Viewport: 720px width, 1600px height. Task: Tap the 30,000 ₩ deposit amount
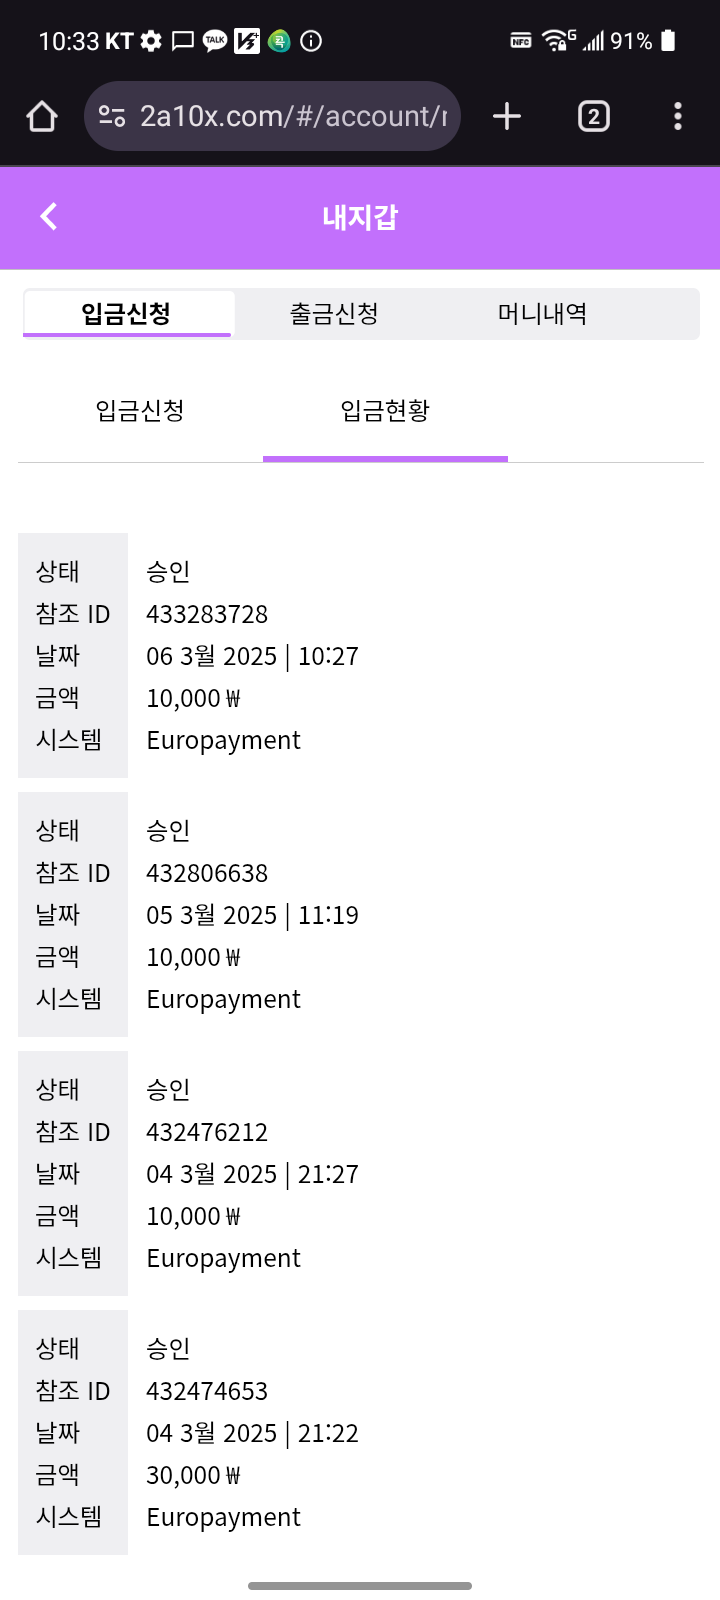(x=193, y=1475)
